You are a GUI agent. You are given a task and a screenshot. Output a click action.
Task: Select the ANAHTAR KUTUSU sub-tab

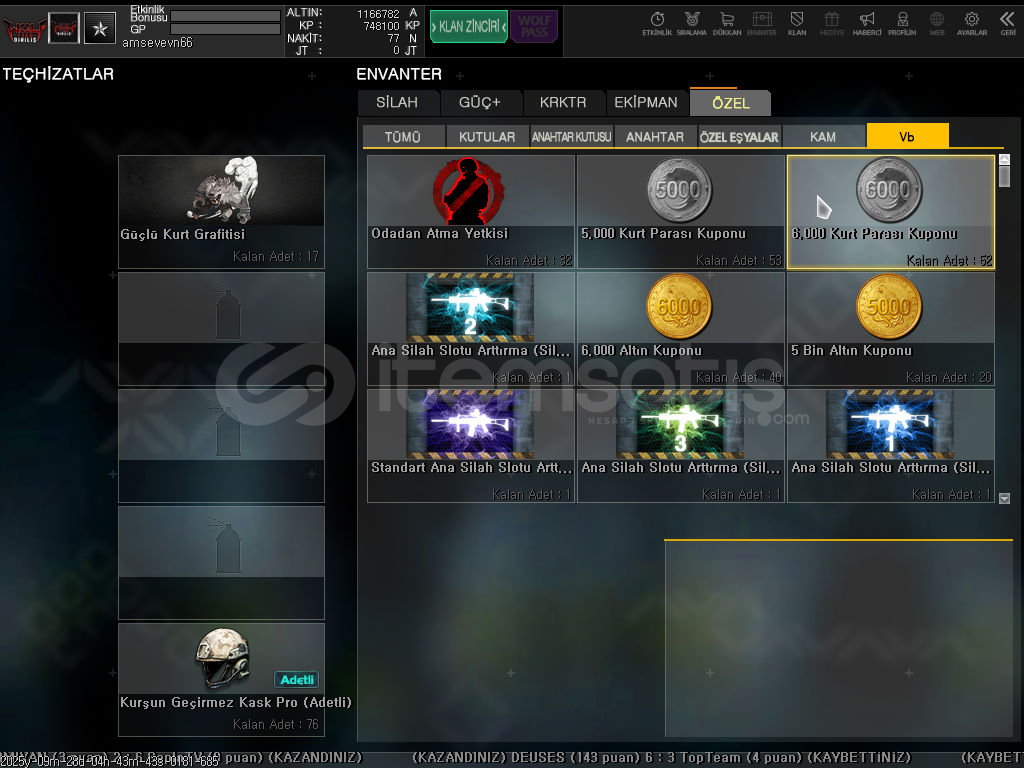point(571,136)
